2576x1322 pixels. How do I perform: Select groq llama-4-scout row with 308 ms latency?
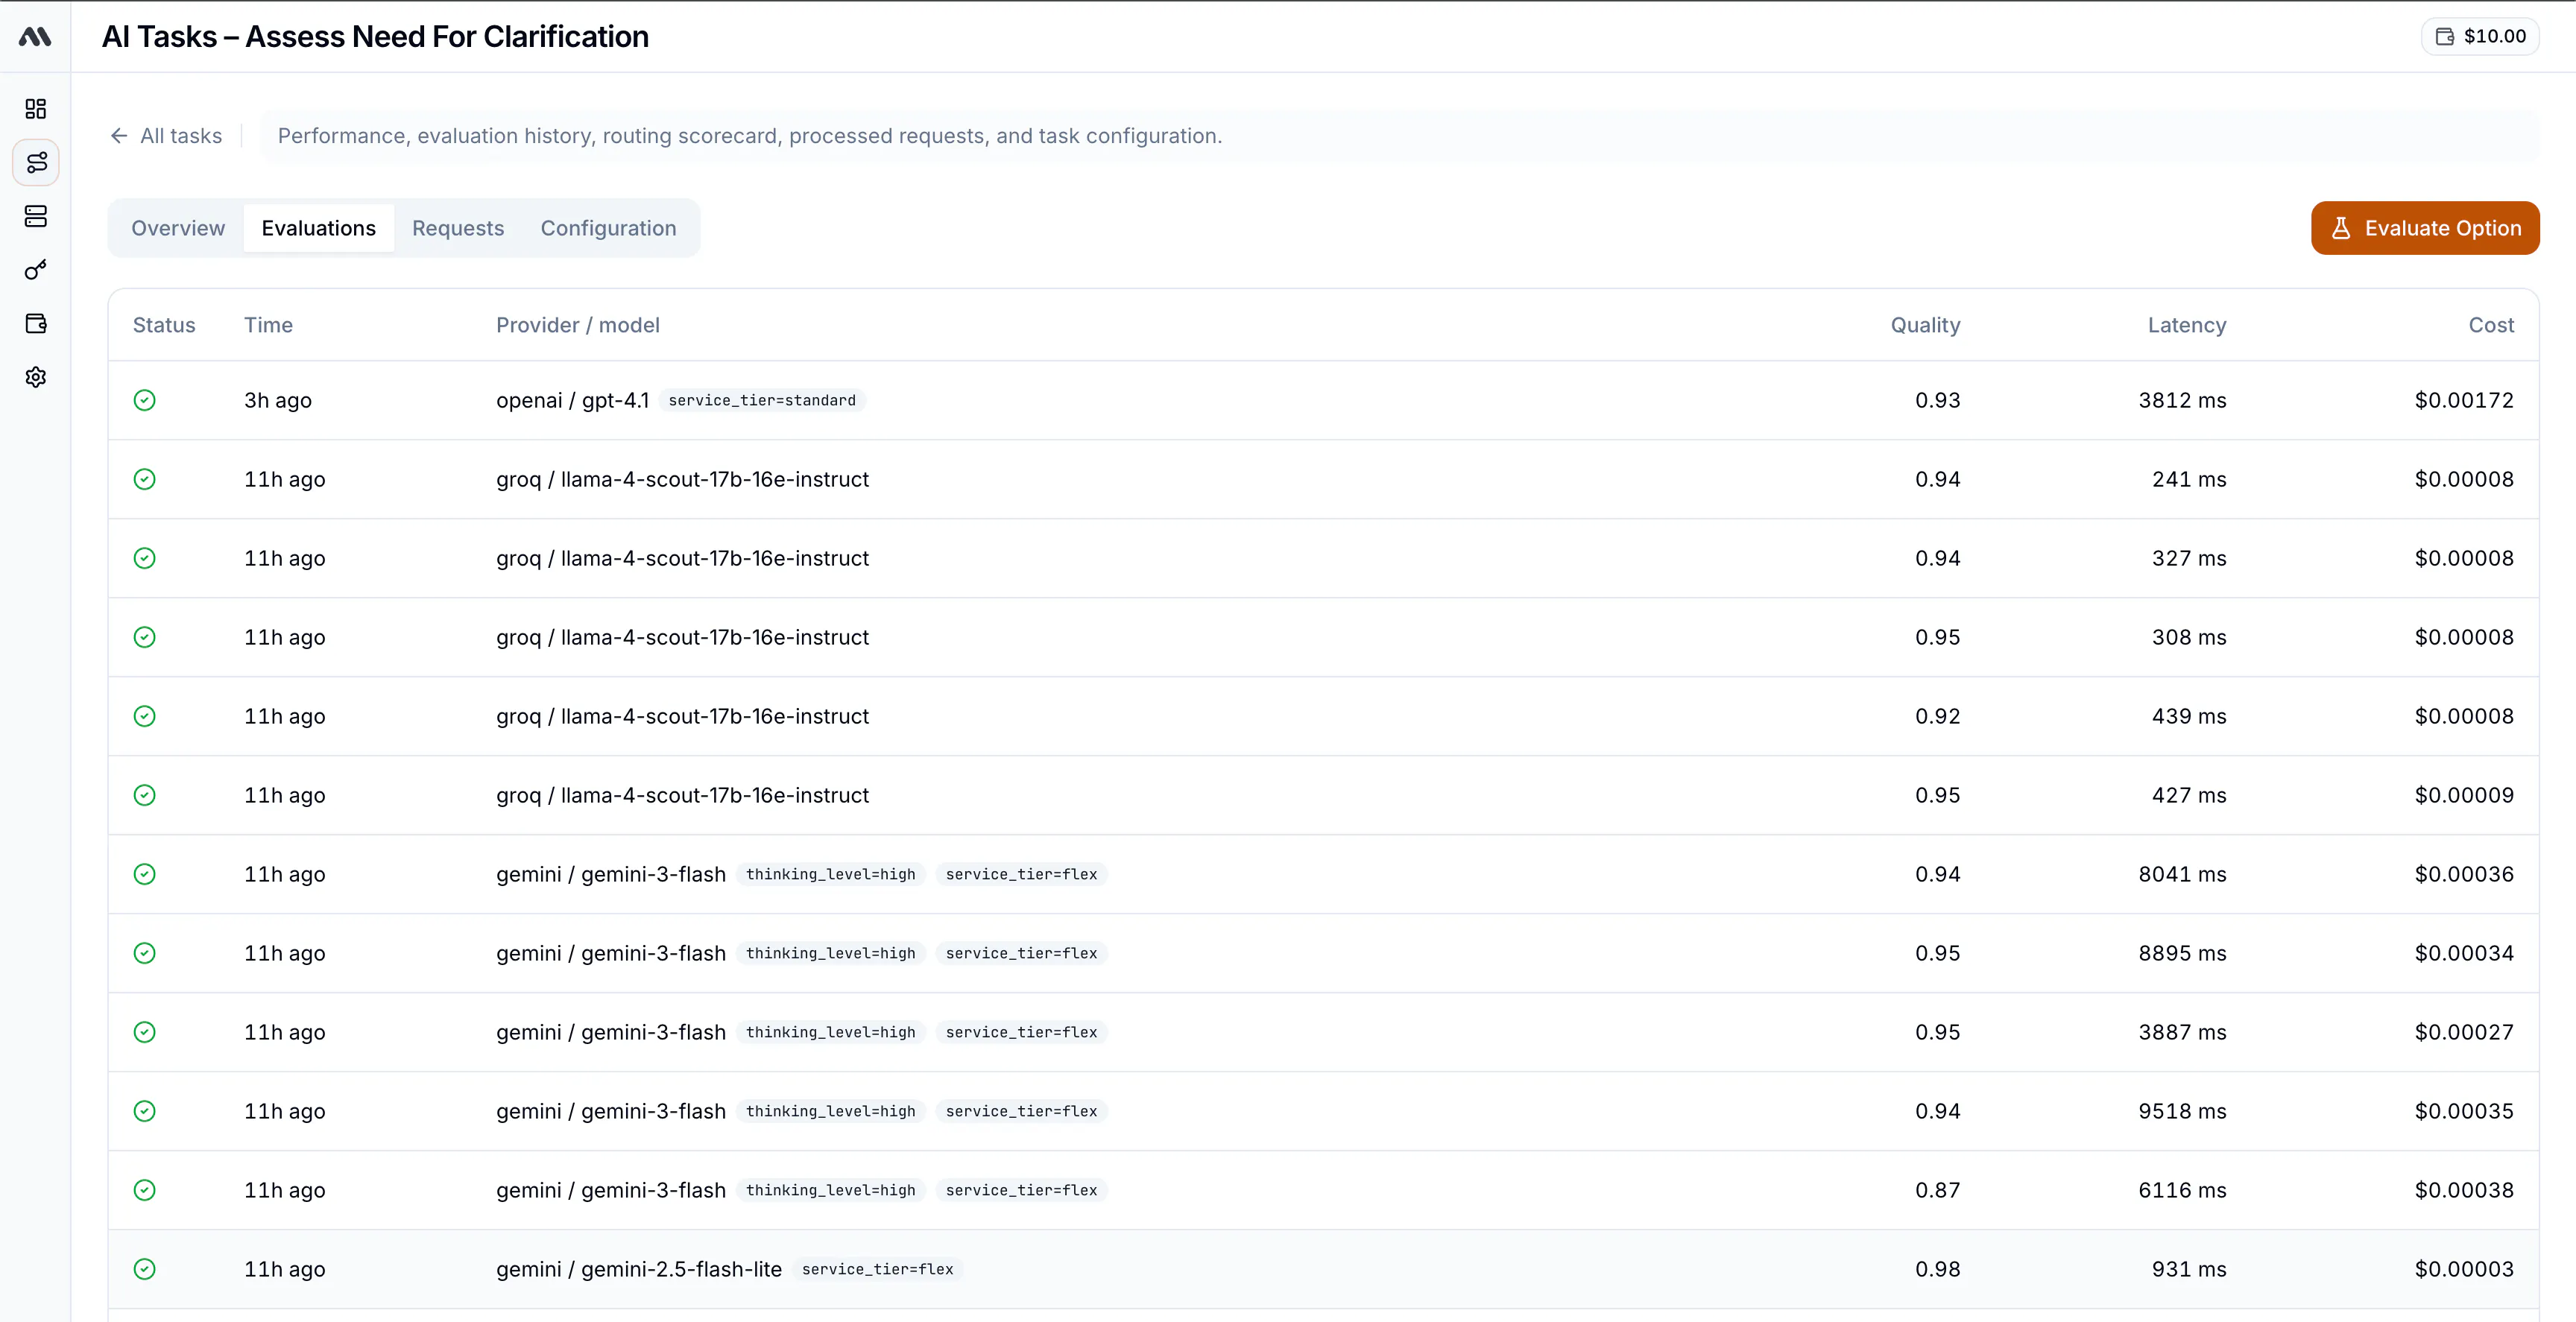(x=1323, y=637)
